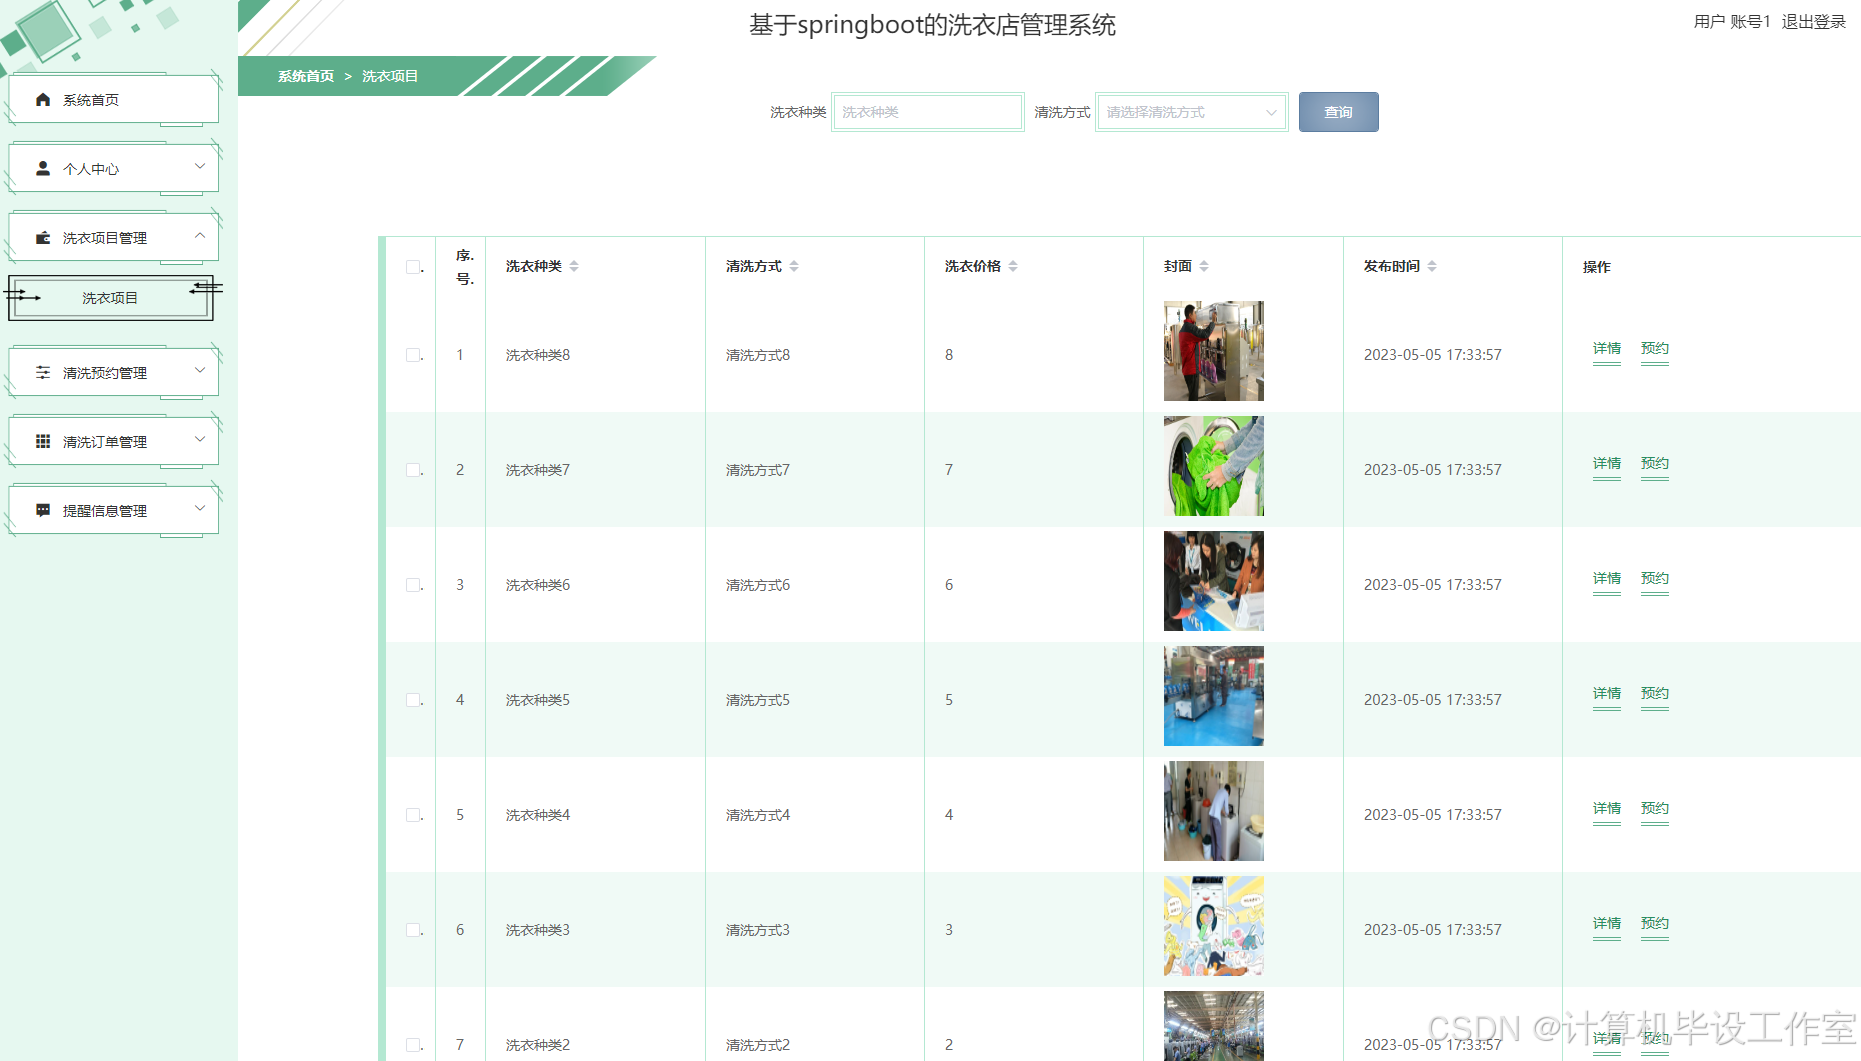1861x1061 pixels.
Task: Click the grid icon beside 清洗订单管理
Action: 43,442
